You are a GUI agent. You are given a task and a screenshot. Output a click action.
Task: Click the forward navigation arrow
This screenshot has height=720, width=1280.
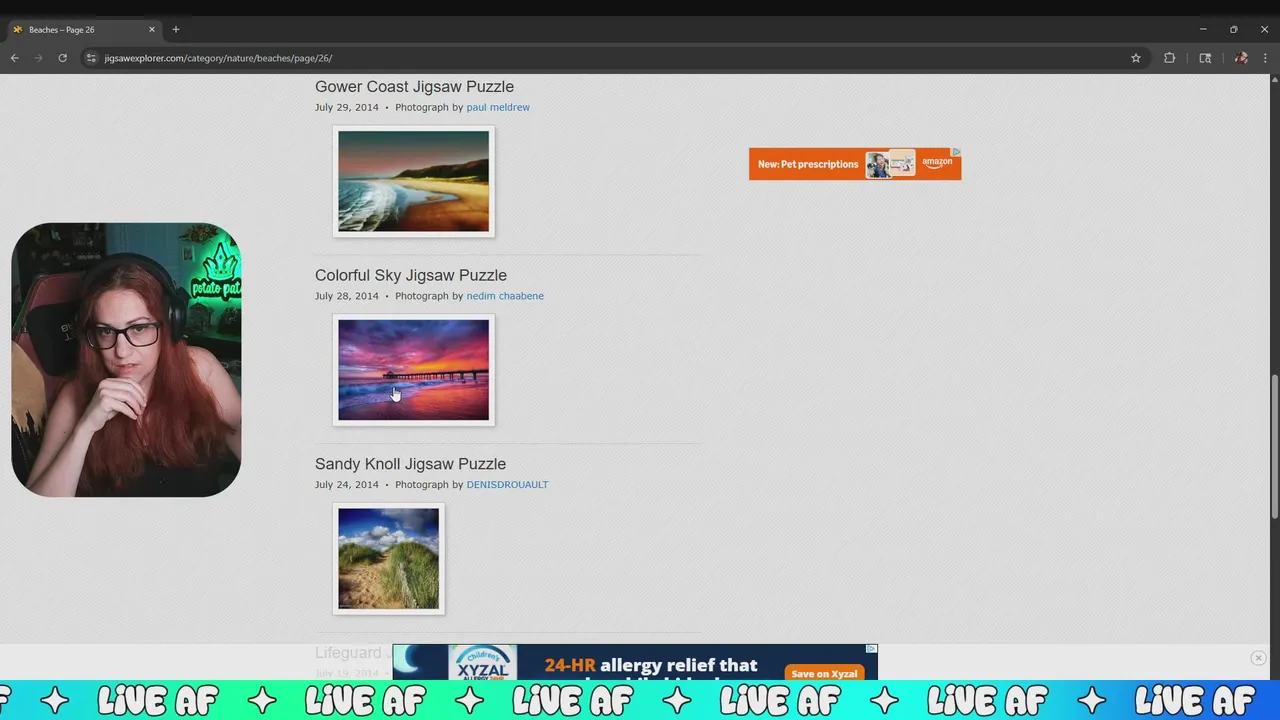click(x=39, y=58)
